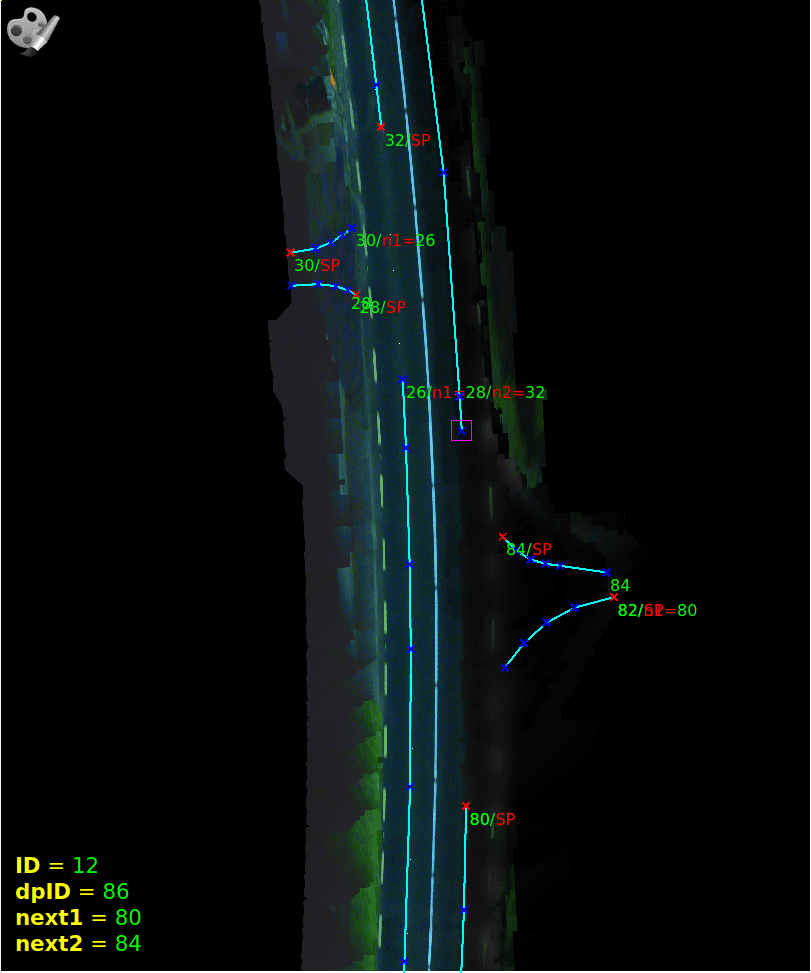Select the 80/SP label text
Image resolution: width=811 pixels, height=973 pixels.
pos(493,819)
